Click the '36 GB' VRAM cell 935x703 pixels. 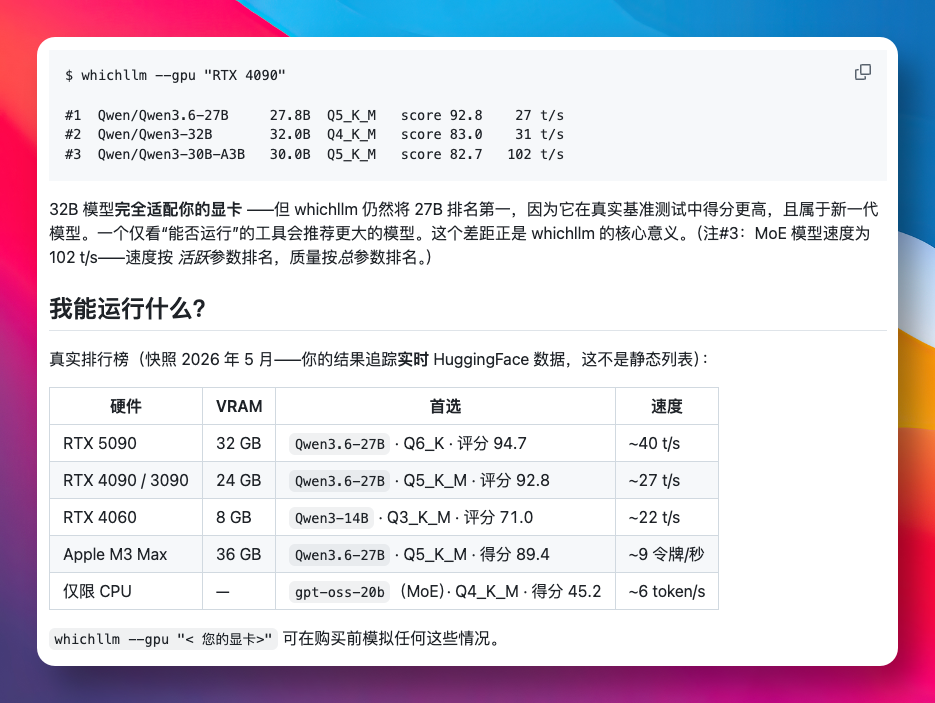(239, 554)
